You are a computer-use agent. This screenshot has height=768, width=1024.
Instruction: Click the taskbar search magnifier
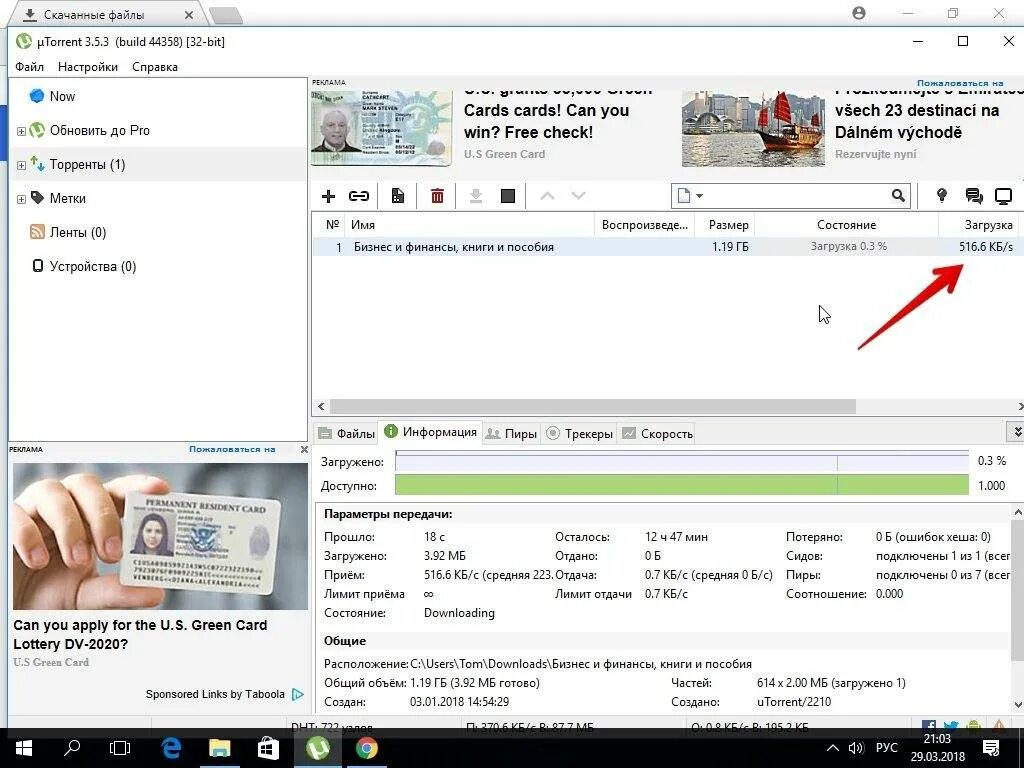click(x=72, y=748)
